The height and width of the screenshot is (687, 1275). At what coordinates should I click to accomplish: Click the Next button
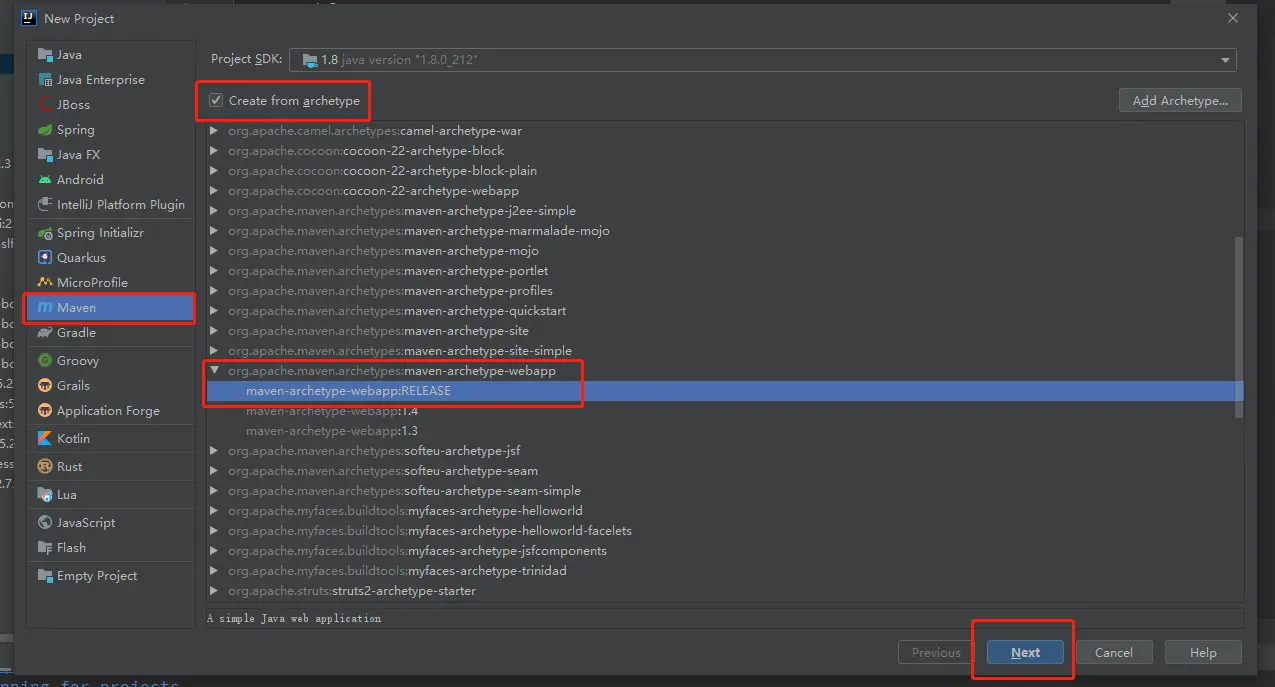point(1025,652)
